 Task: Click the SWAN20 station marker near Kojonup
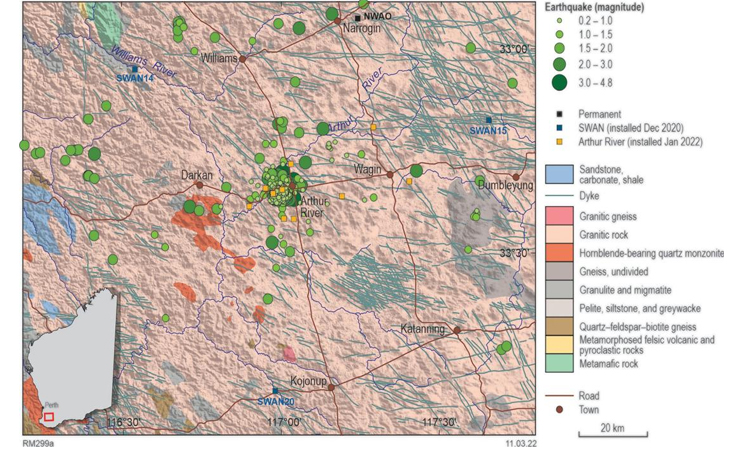pos(275,391)
